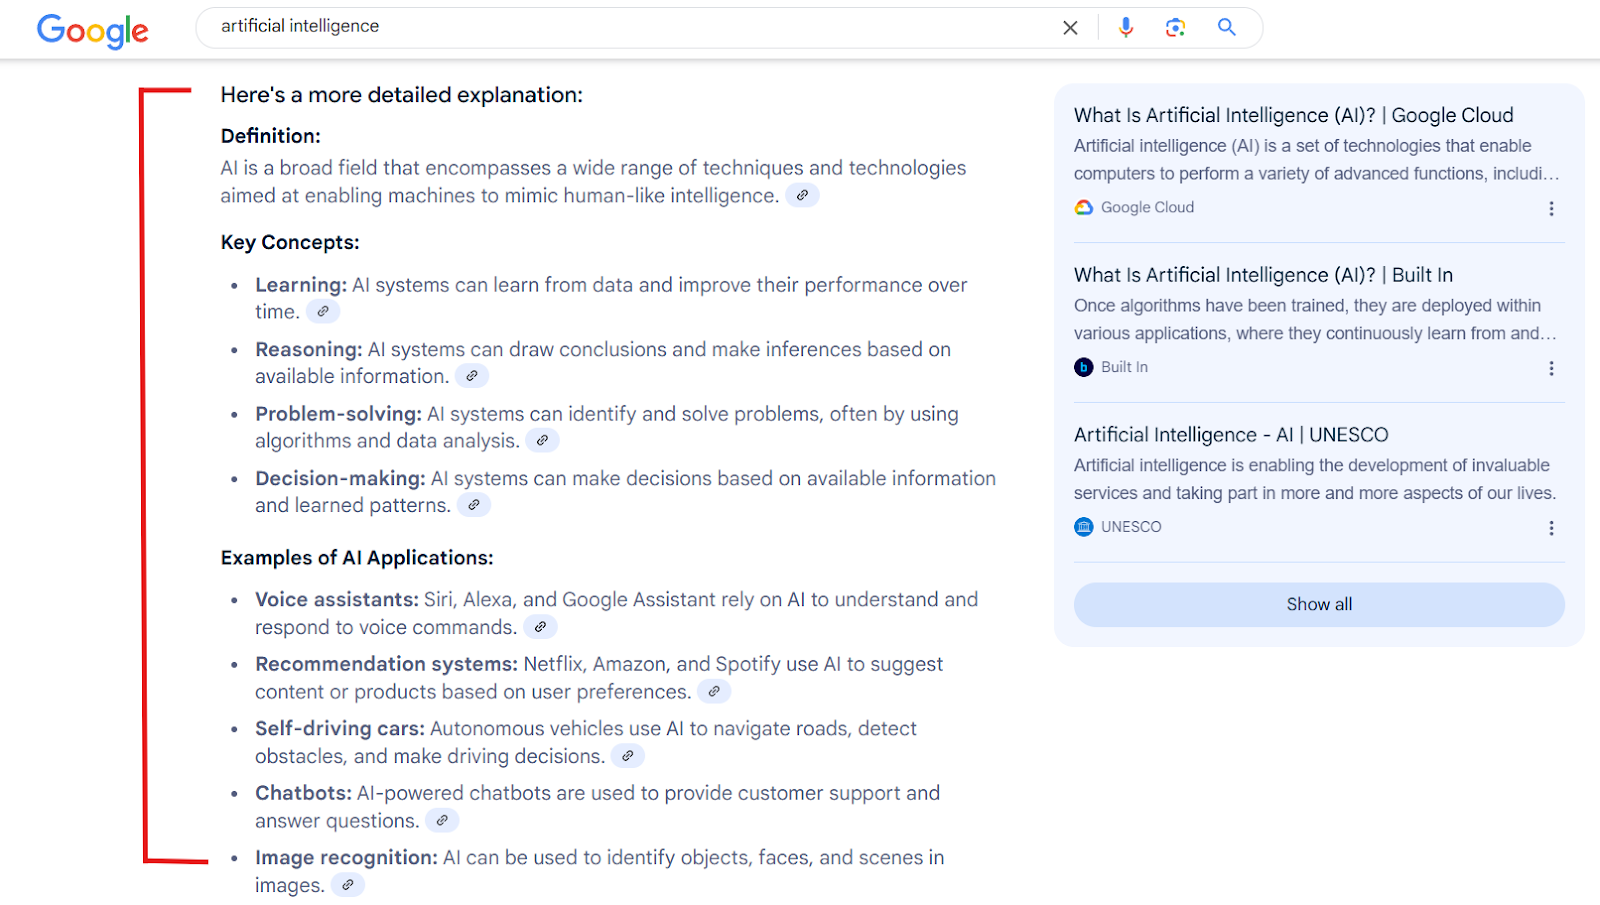1600x905 pixels.
Task: Click Google Cloud snippet starting 'Artificial intelligence (AI) is a set'
Action: coord(1316,160)
